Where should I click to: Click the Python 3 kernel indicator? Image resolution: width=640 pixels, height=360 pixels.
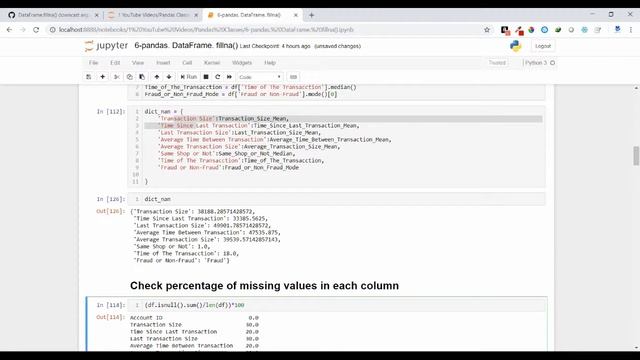539,63
